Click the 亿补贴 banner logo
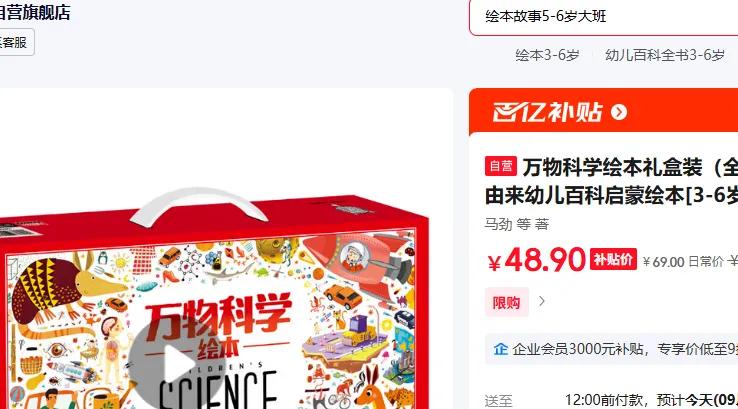This screenshot has width=738, height=409. point(548,112)
